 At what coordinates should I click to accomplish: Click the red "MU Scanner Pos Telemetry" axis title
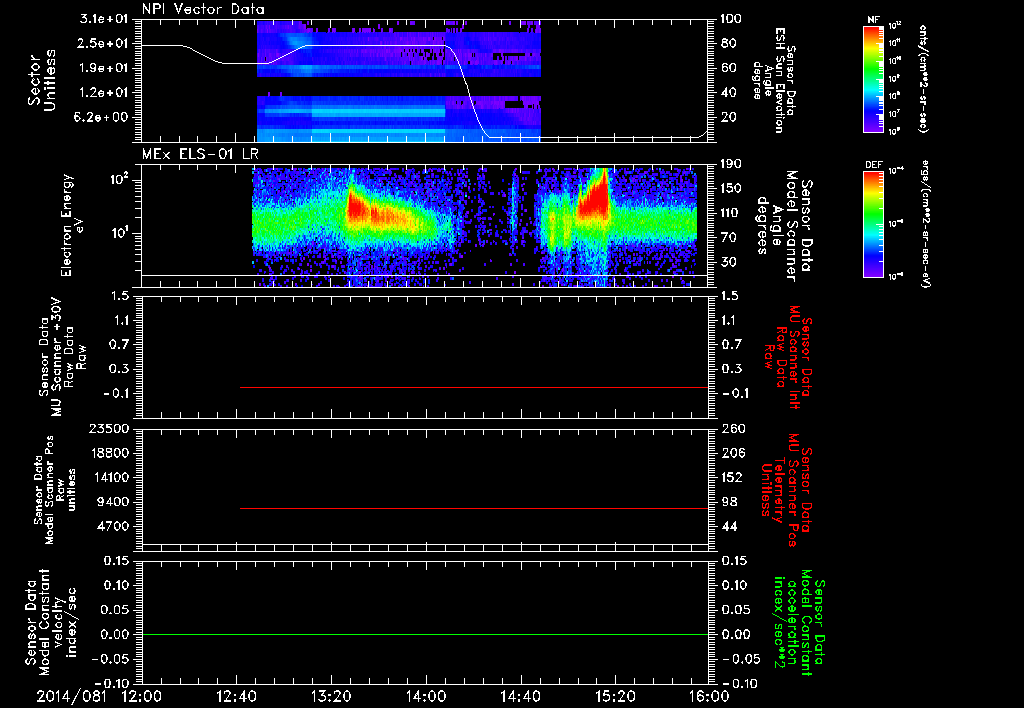coord(786,490)
